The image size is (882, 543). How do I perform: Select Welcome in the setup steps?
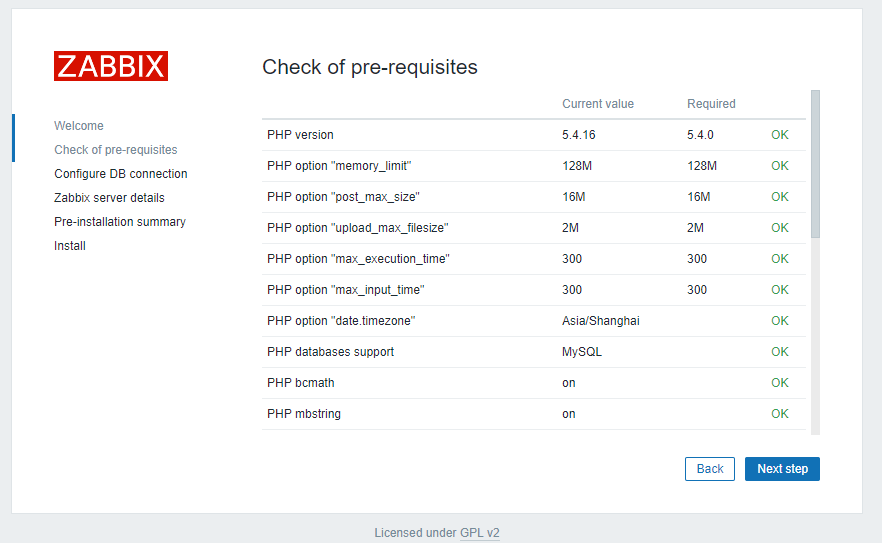(x=79, y=125)
